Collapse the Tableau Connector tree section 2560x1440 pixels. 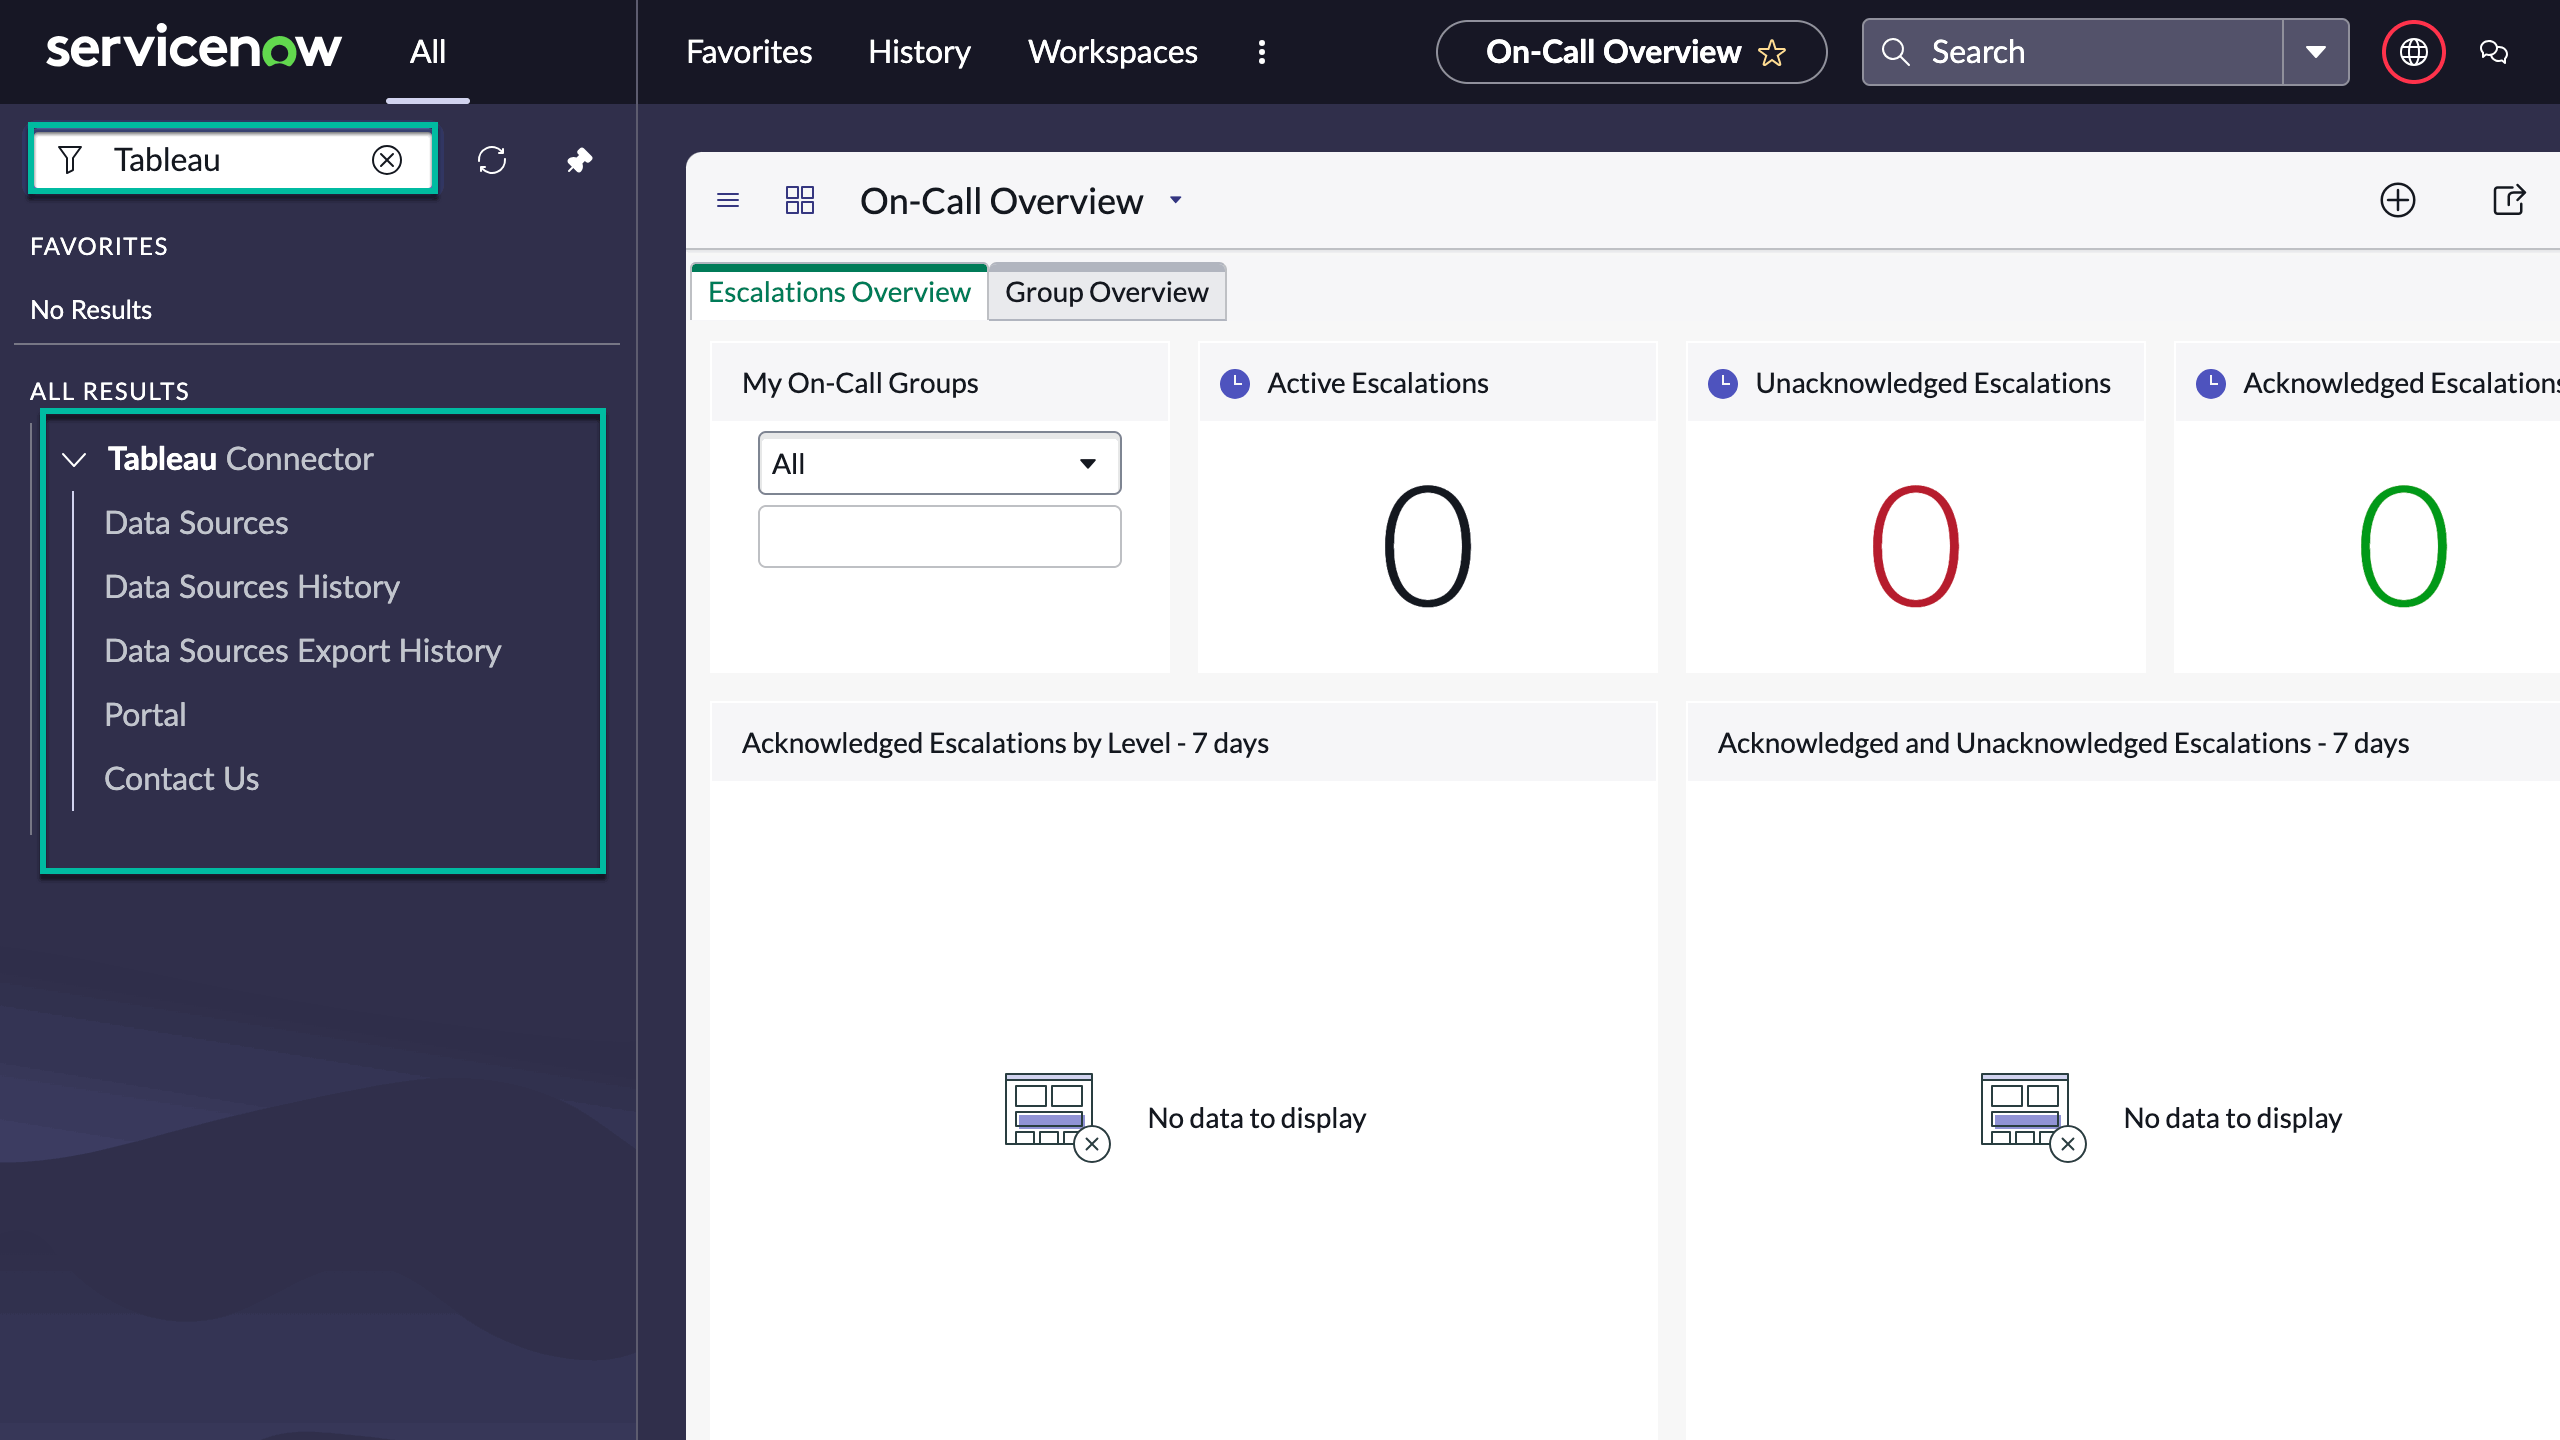72,459
